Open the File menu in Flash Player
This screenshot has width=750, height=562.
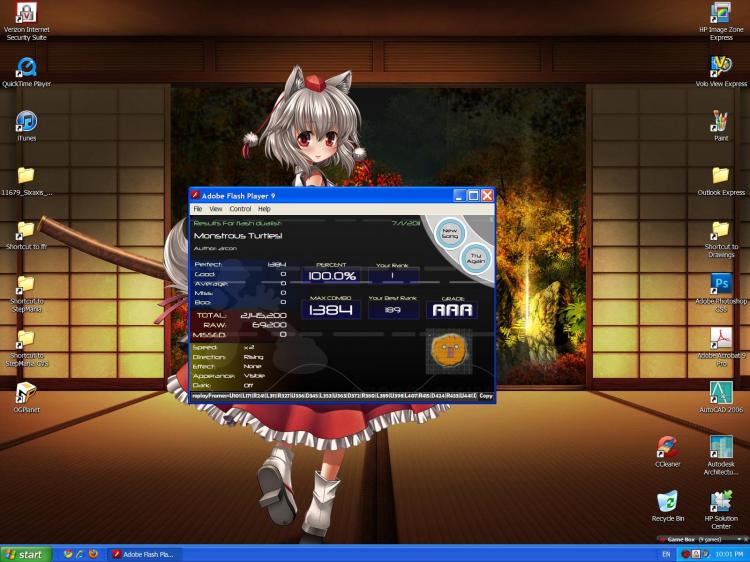[x=198, y=209]
